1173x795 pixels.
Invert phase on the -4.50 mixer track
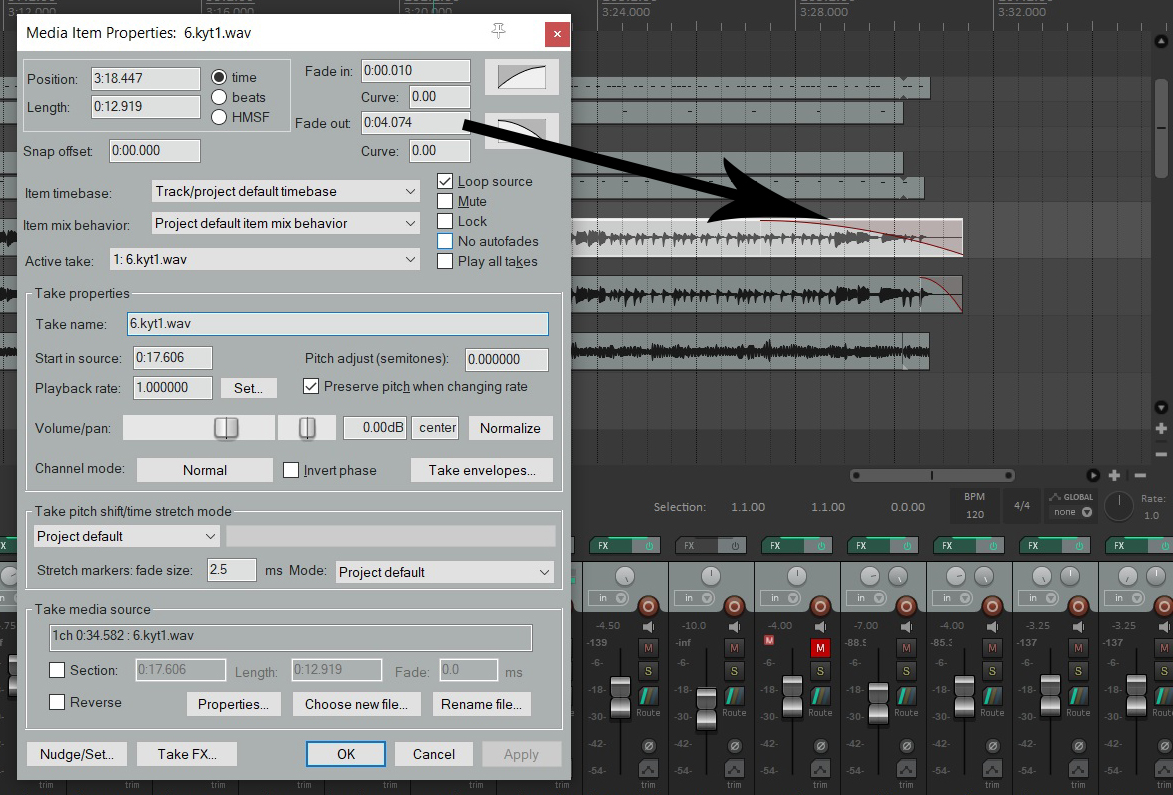point(648,745)
